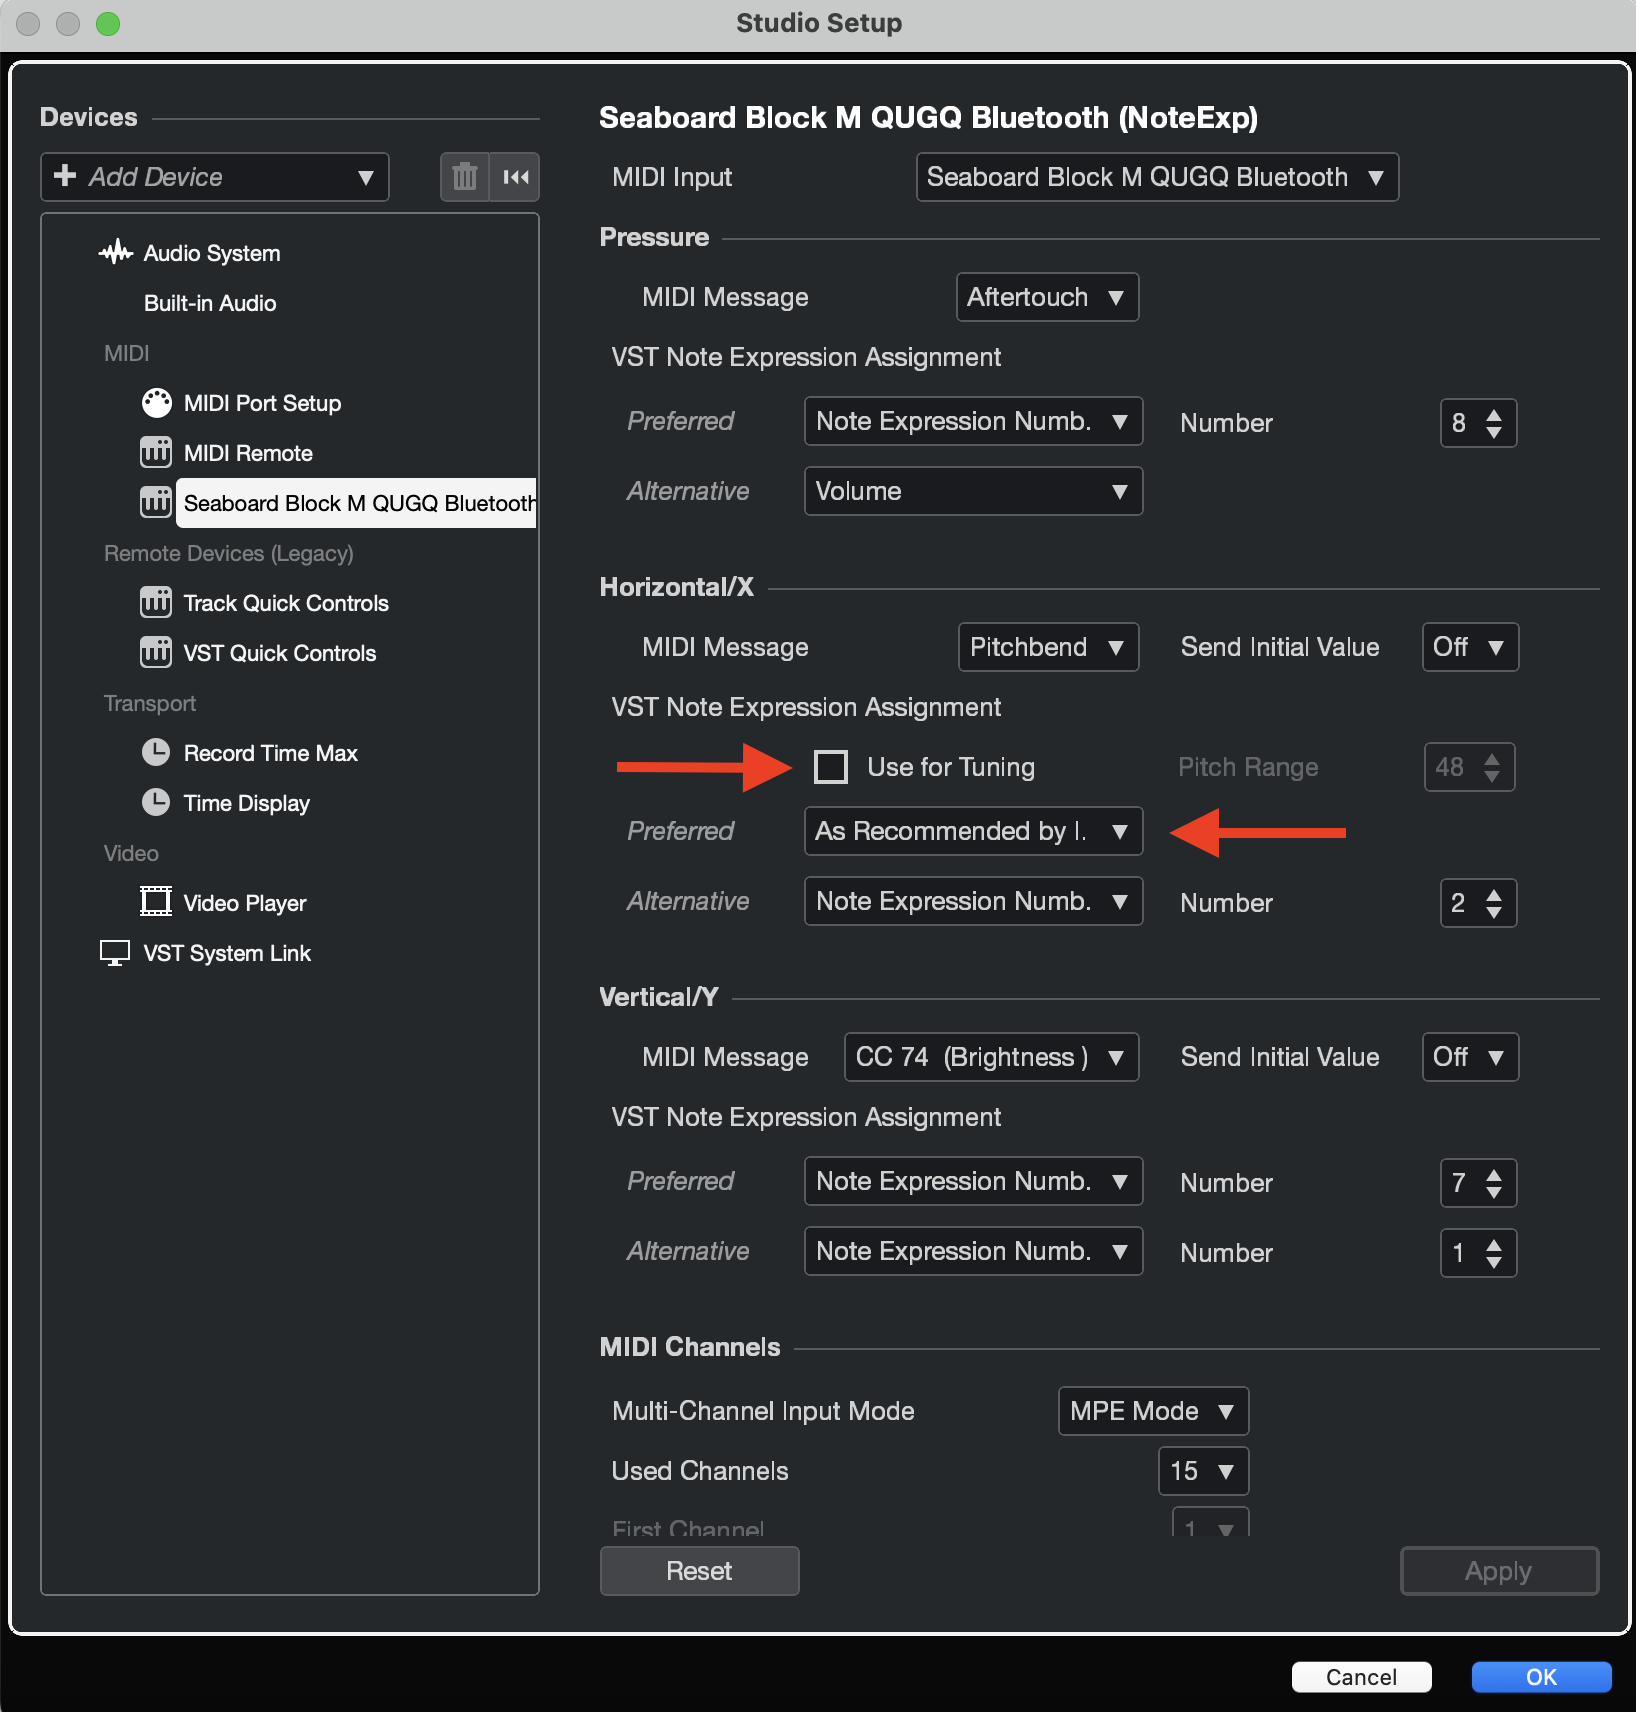Select Built-in Audio in the device list
This screenshot has width=1636, height=1712.
210,303
